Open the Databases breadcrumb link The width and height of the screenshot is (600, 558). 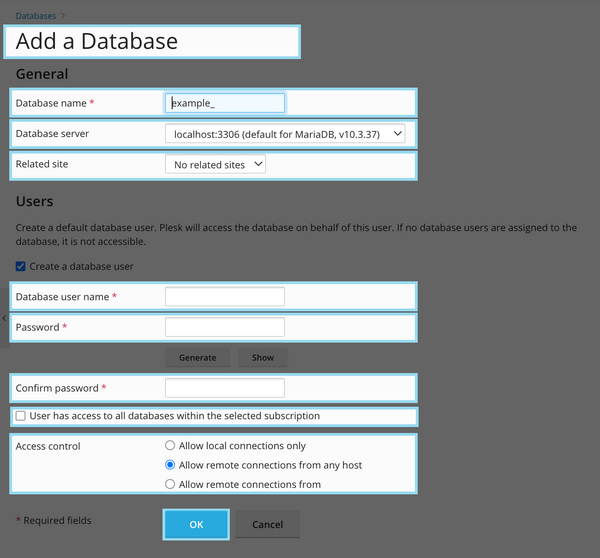tap(36, 16)
